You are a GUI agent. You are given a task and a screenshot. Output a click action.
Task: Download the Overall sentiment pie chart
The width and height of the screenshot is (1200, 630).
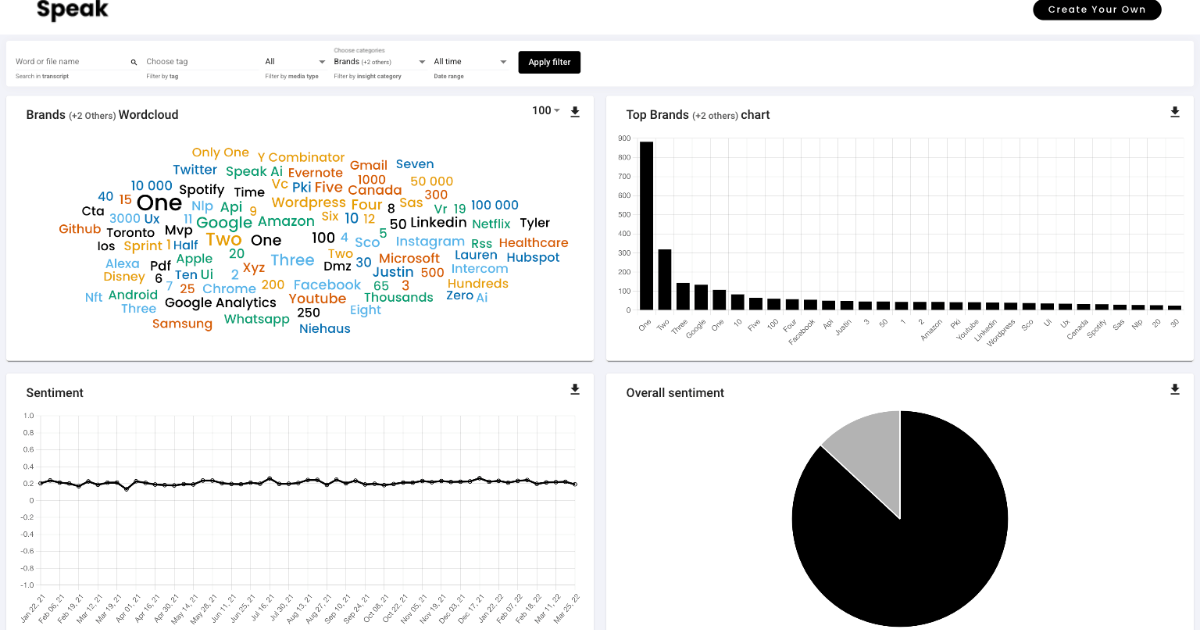click(1175, 390)
